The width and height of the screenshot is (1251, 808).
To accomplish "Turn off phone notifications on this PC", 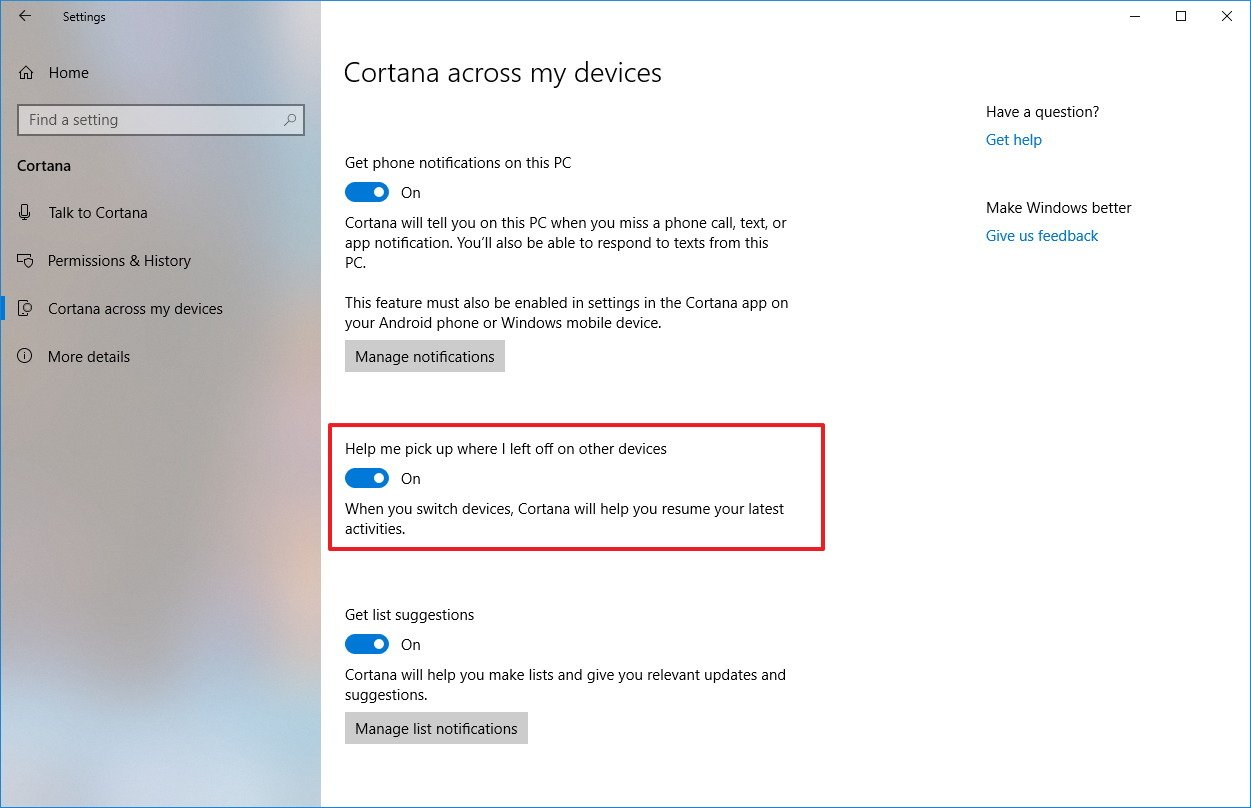I will click(x=367, y=192).
